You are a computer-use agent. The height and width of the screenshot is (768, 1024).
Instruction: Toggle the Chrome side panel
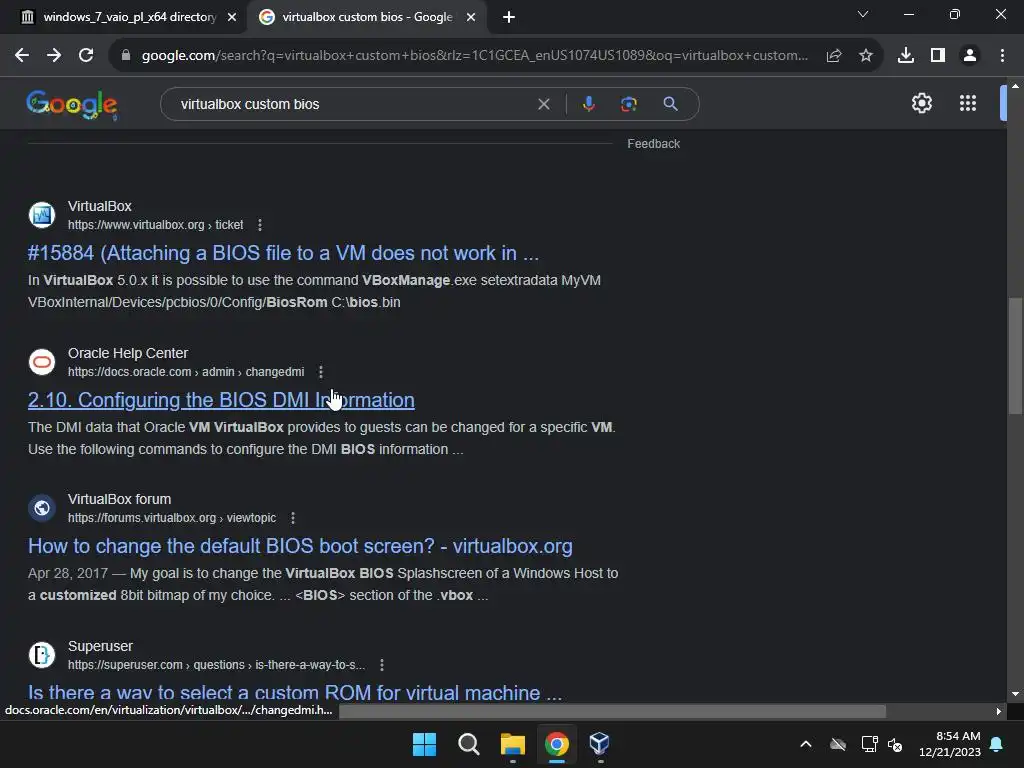pos(938,56)
